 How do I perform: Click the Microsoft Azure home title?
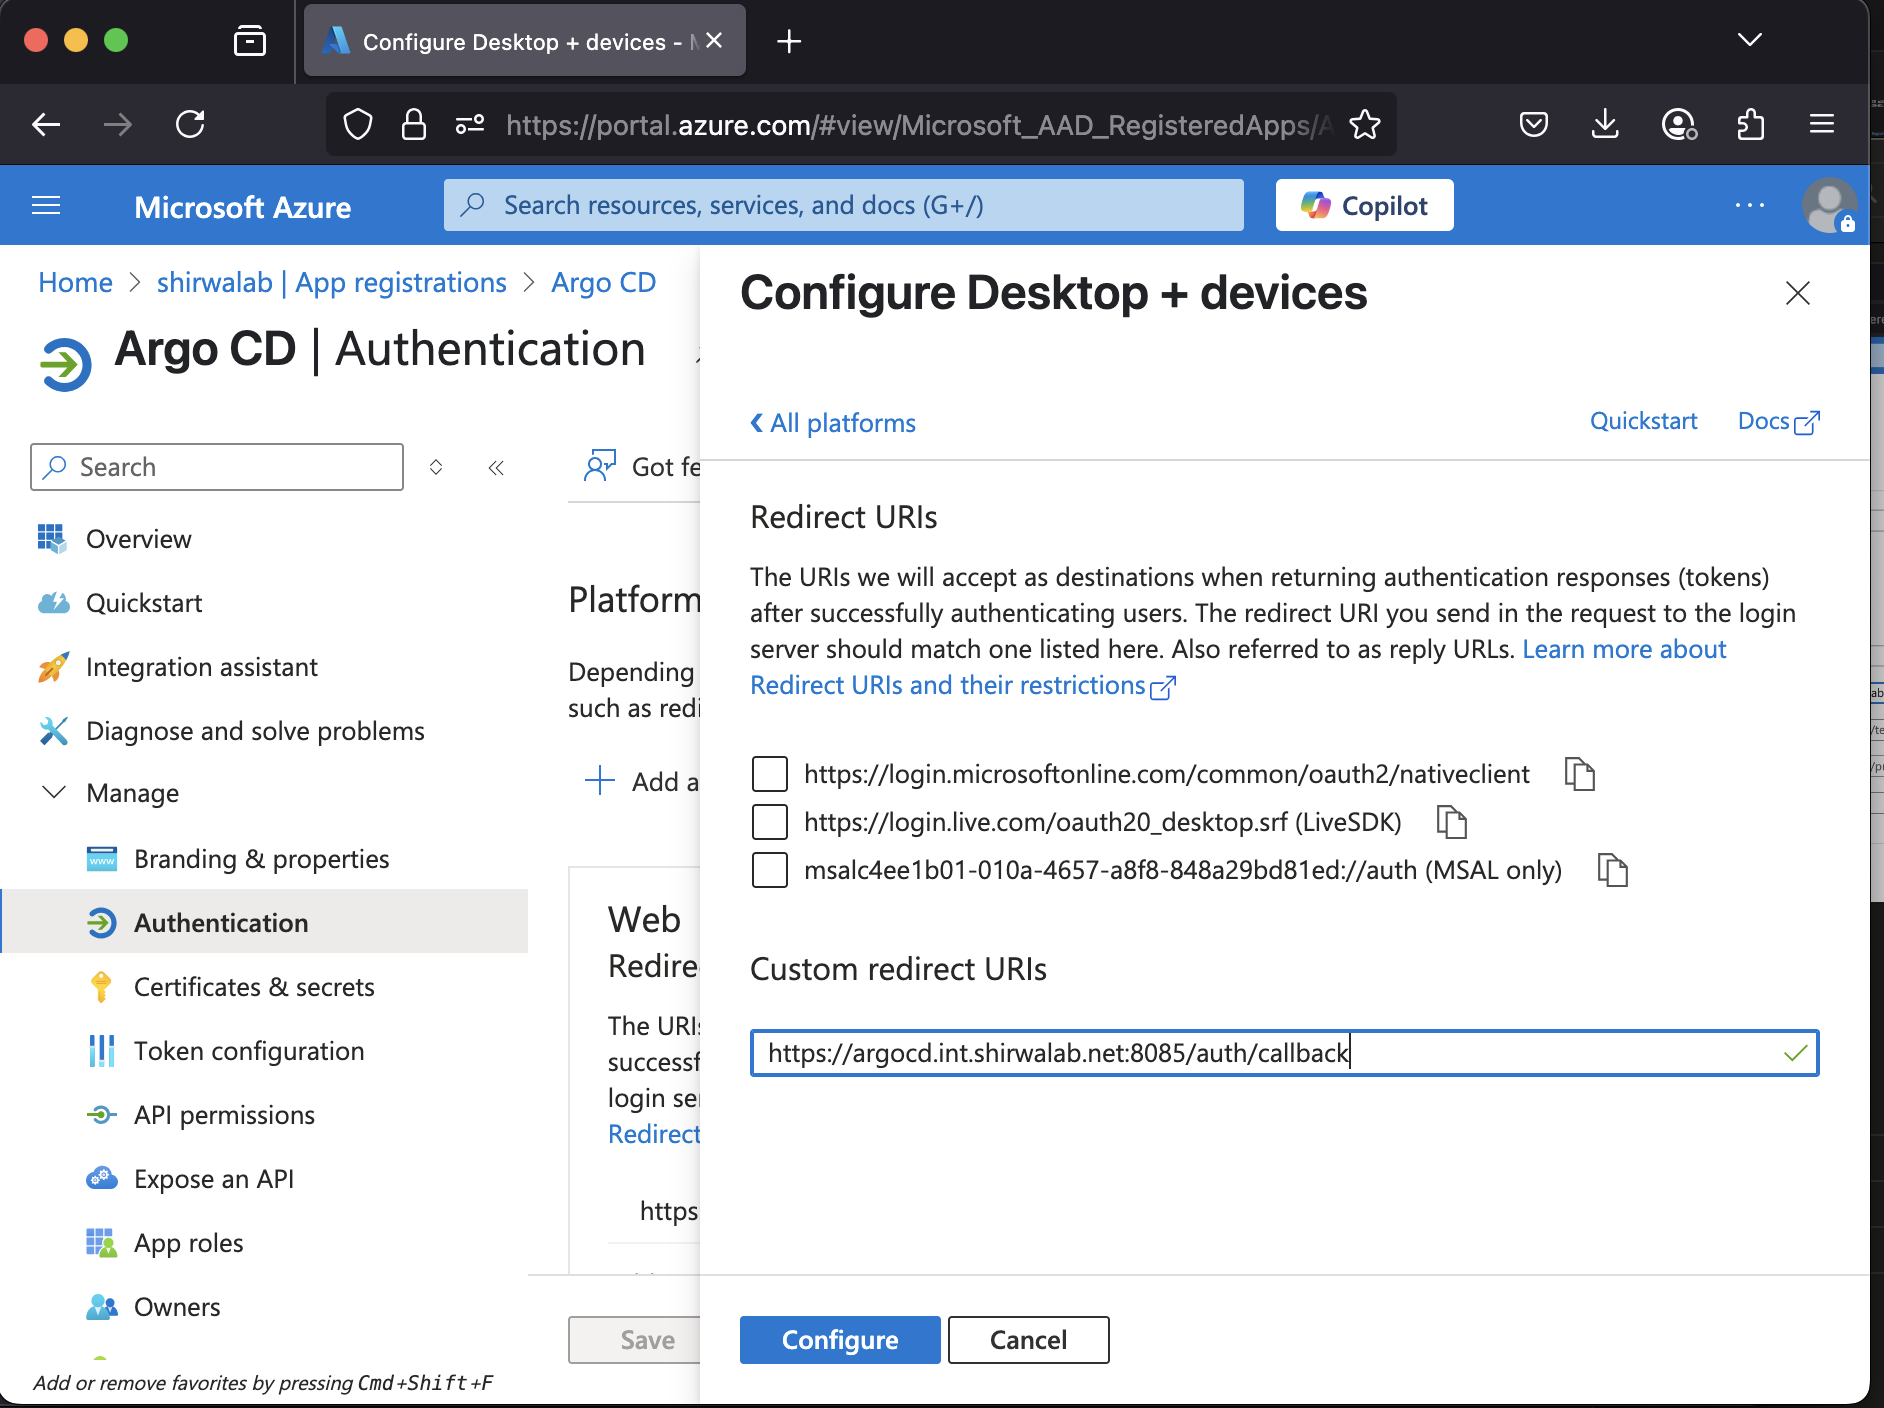(243, 207)
